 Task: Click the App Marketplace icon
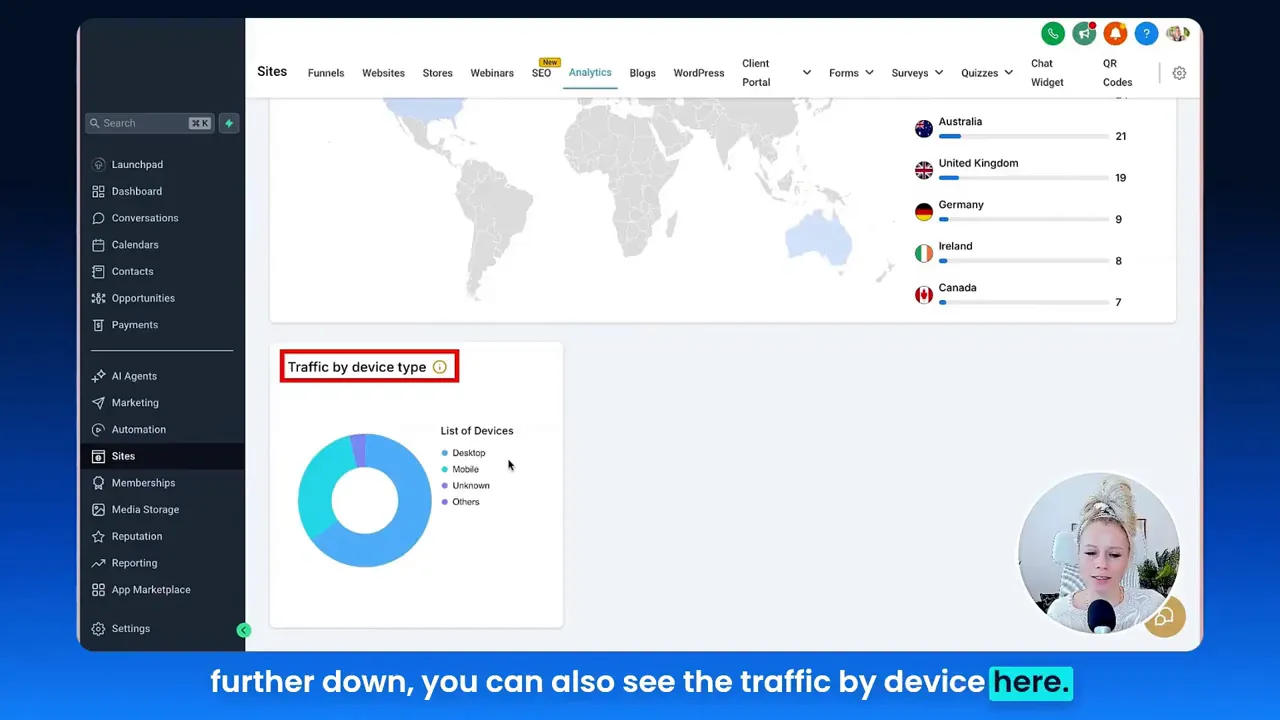(x=98, y=590)
